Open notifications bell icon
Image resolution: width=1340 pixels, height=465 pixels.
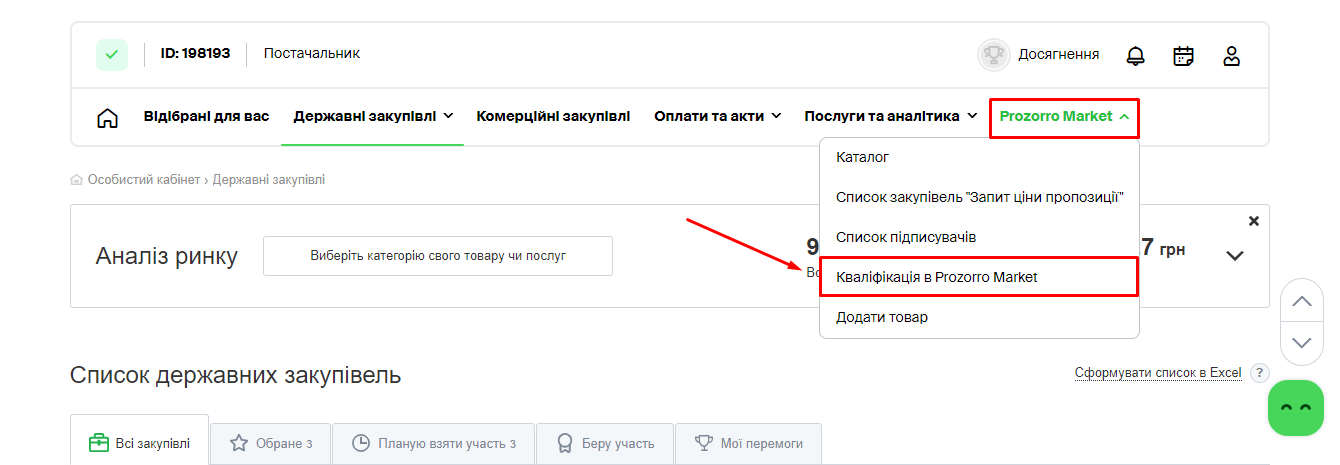pyautogui.click(x=1135, y=56)
